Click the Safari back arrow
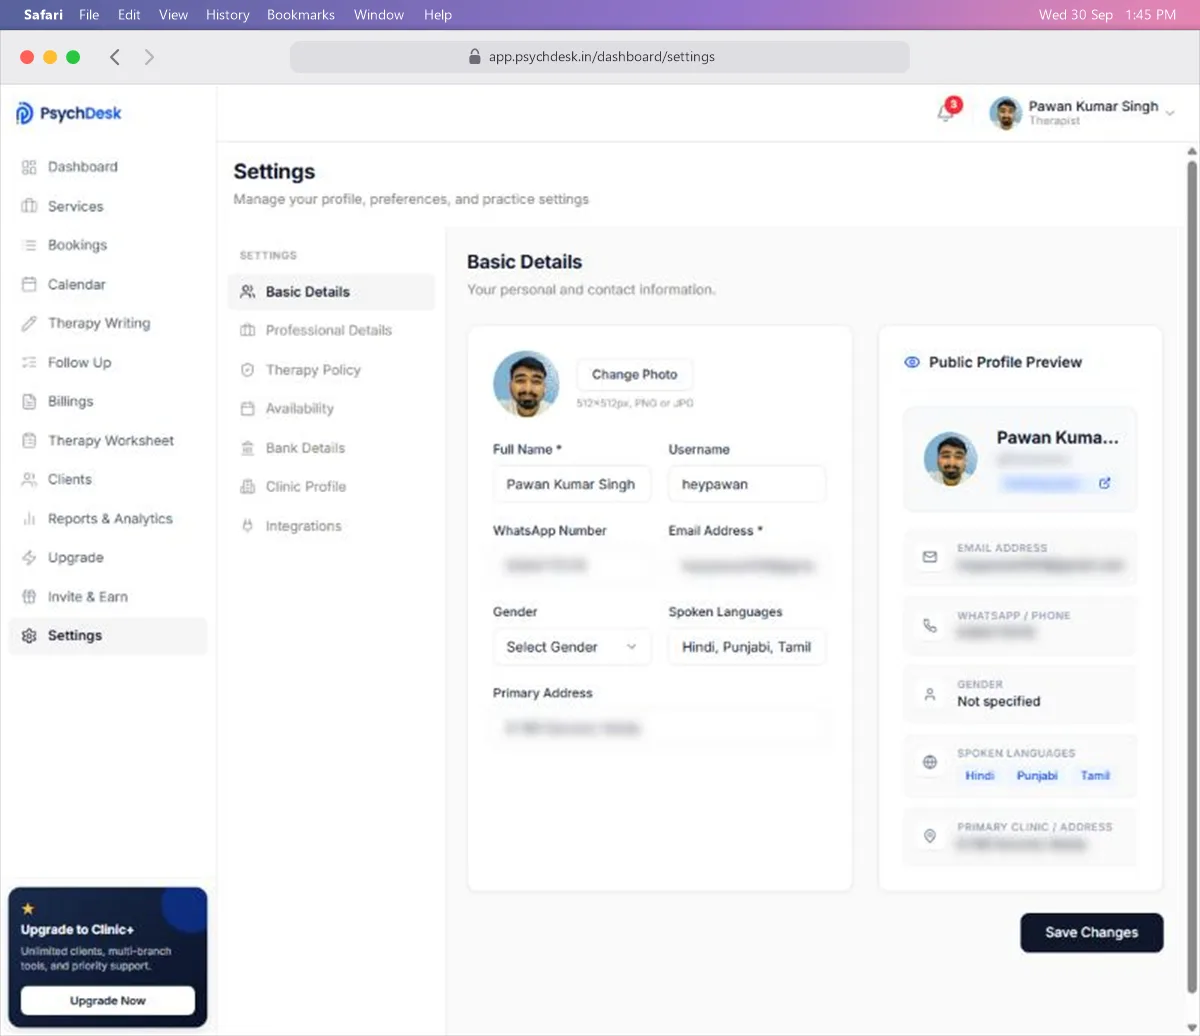 click(x=115, y=57)
